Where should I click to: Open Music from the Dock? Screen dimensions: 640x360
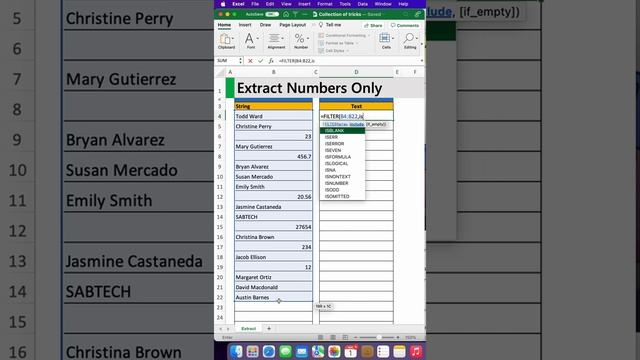(x=416, y=351)
